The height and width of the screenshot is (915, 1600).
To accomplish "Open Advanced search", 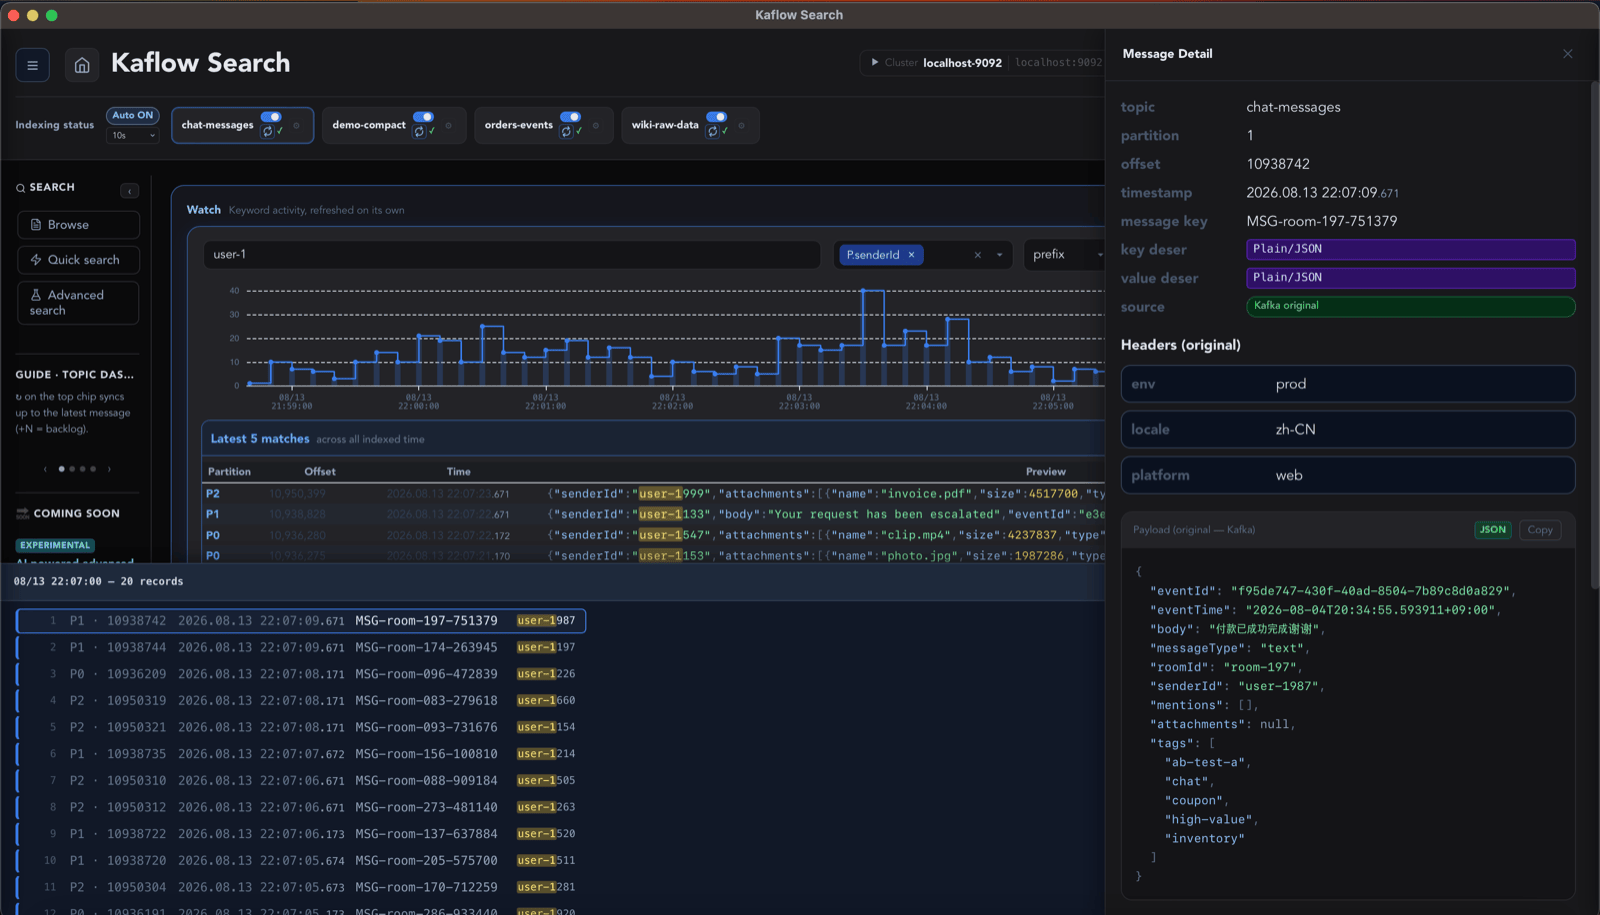I will (x=78, y=302).
